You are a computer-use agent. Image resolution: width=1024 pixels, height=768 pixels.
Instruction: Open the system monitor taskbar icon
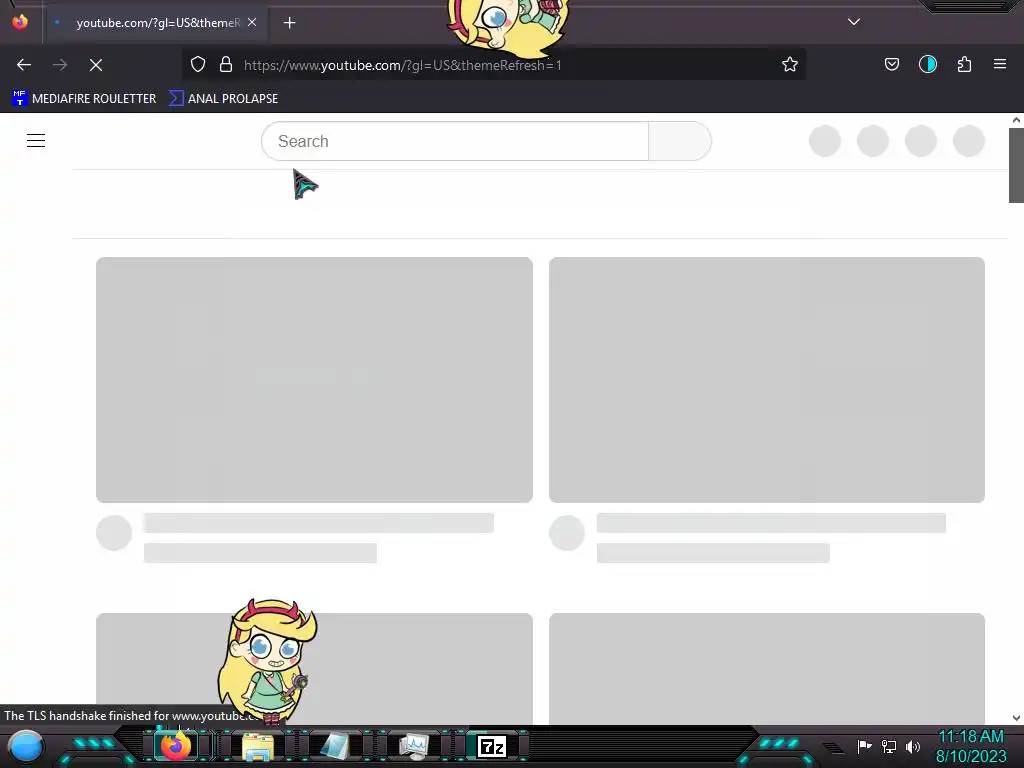pyautogui.click(x=414, y=746)
